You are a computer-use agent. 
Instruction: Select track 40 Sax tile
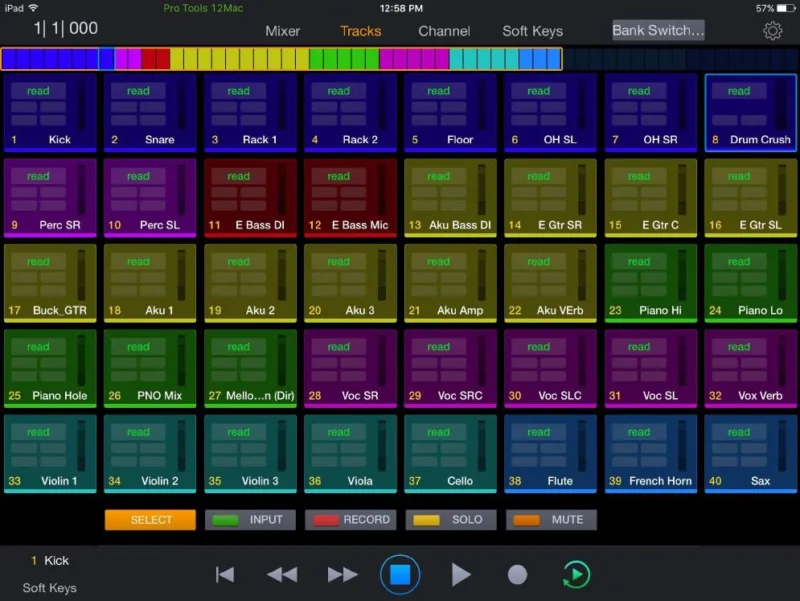pos(751,454)
